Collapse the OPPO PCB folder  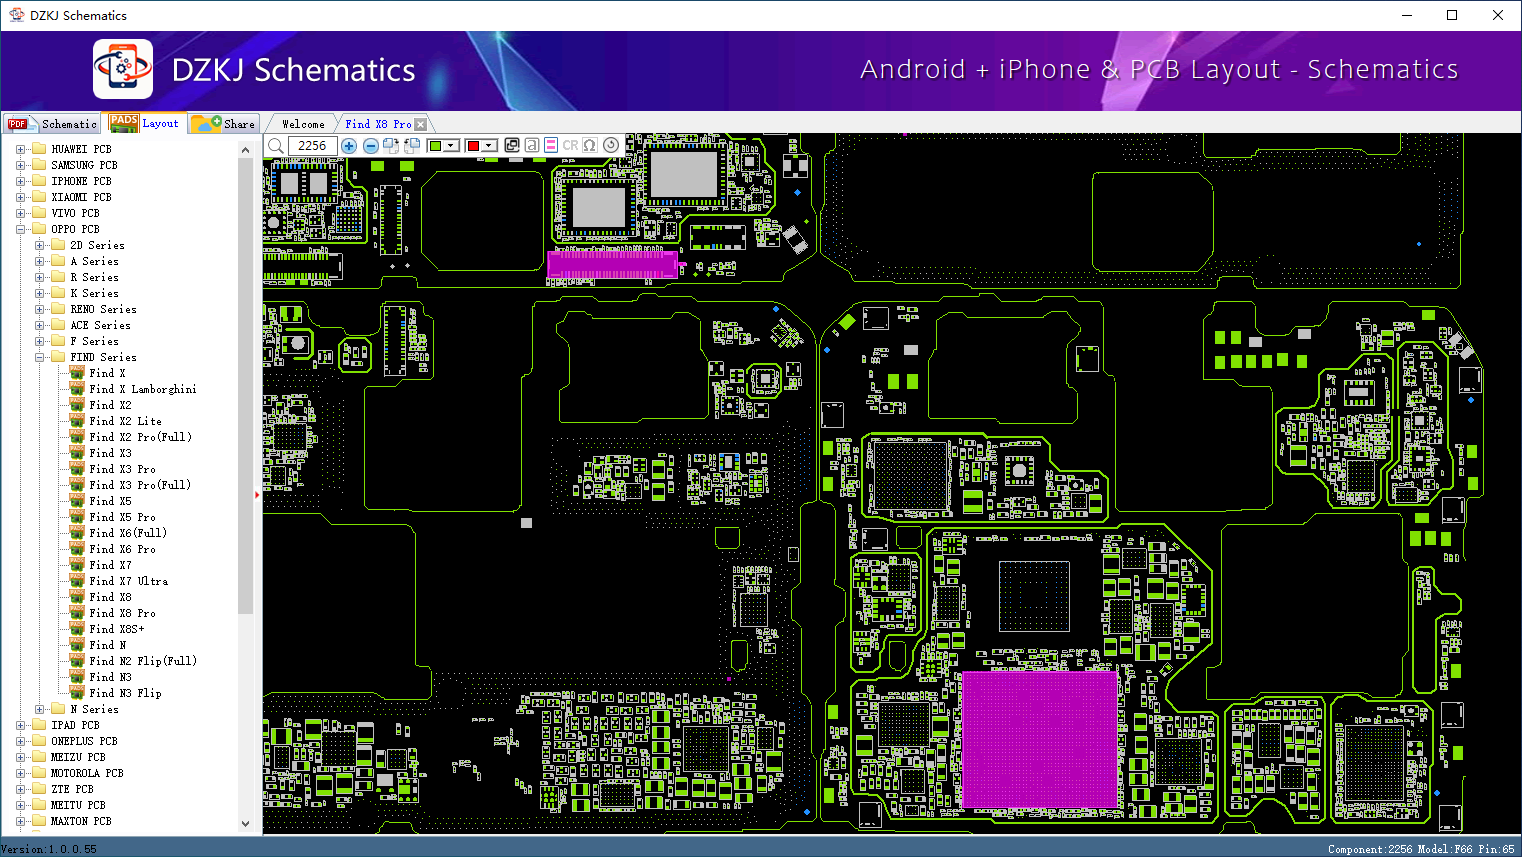[x=20, y=229]
